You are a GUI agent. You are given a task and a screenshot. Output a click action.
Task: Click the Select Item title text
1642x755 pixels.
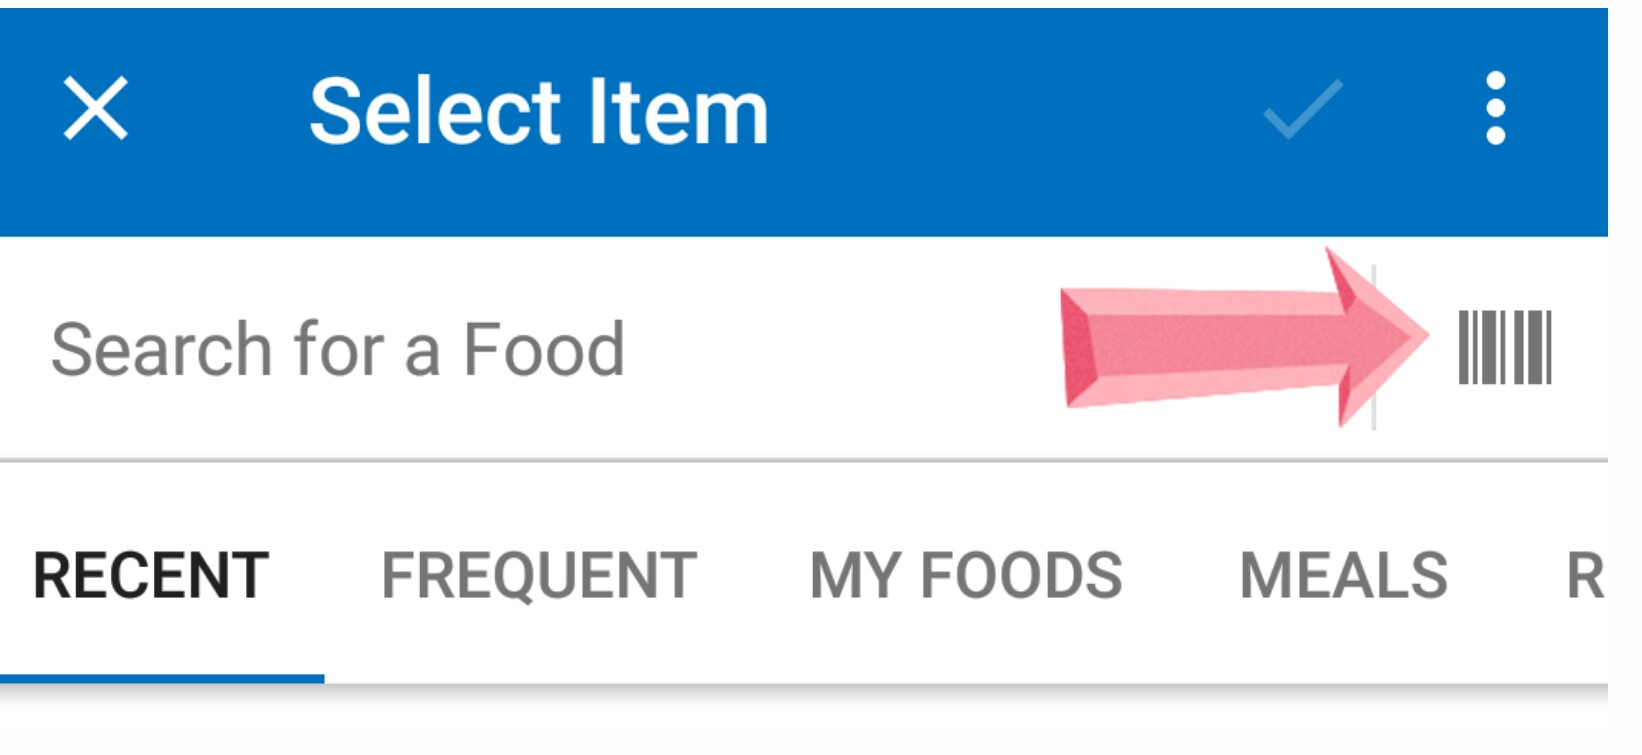(539, 111)
